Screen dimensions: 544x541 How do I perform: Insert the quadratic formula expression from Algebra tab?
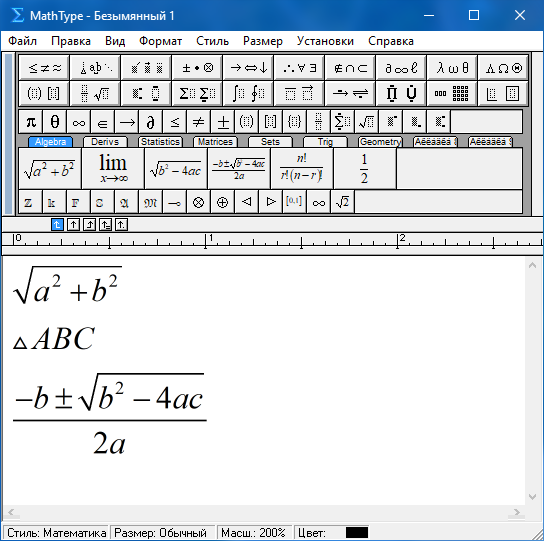[239, 169]
